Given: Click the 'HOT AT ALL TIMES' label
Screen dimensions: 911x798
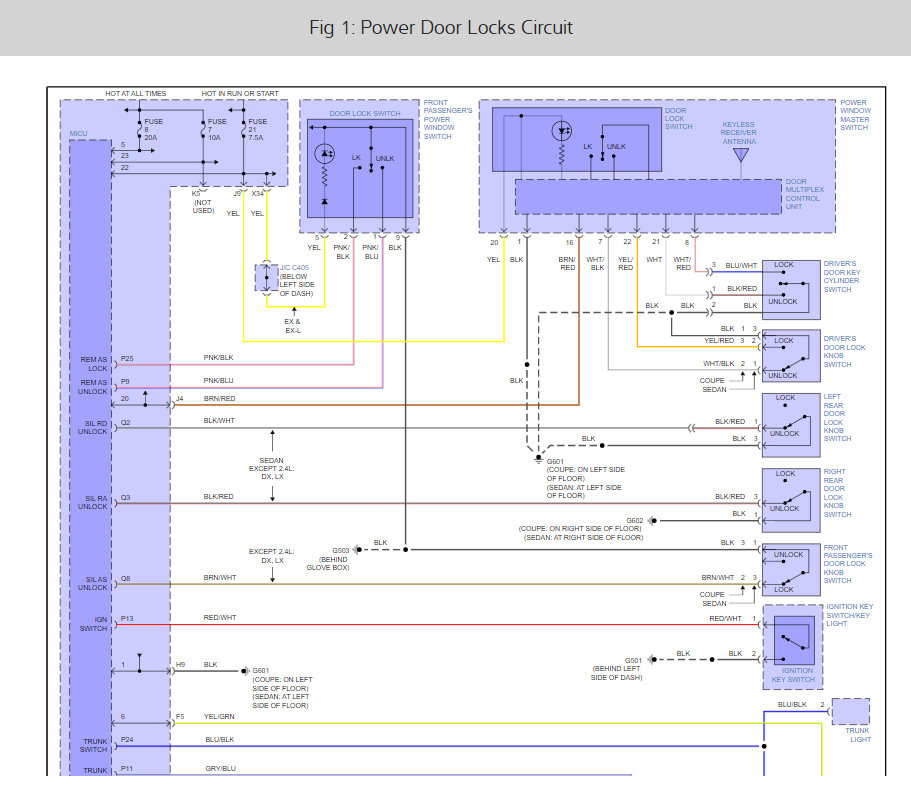Looking at the screenshot, I should tap(135, 94).
